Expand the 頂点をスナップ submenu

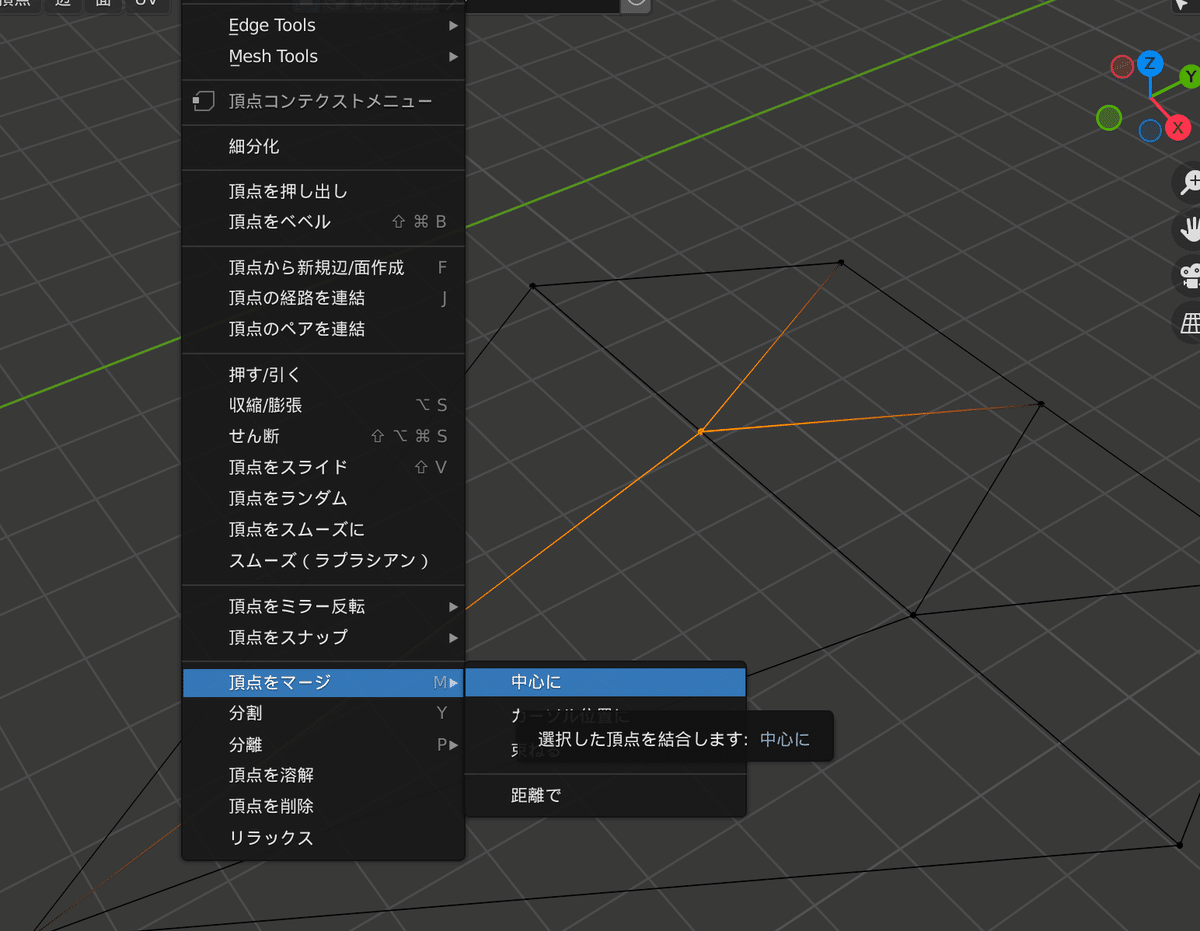[323, 637]
